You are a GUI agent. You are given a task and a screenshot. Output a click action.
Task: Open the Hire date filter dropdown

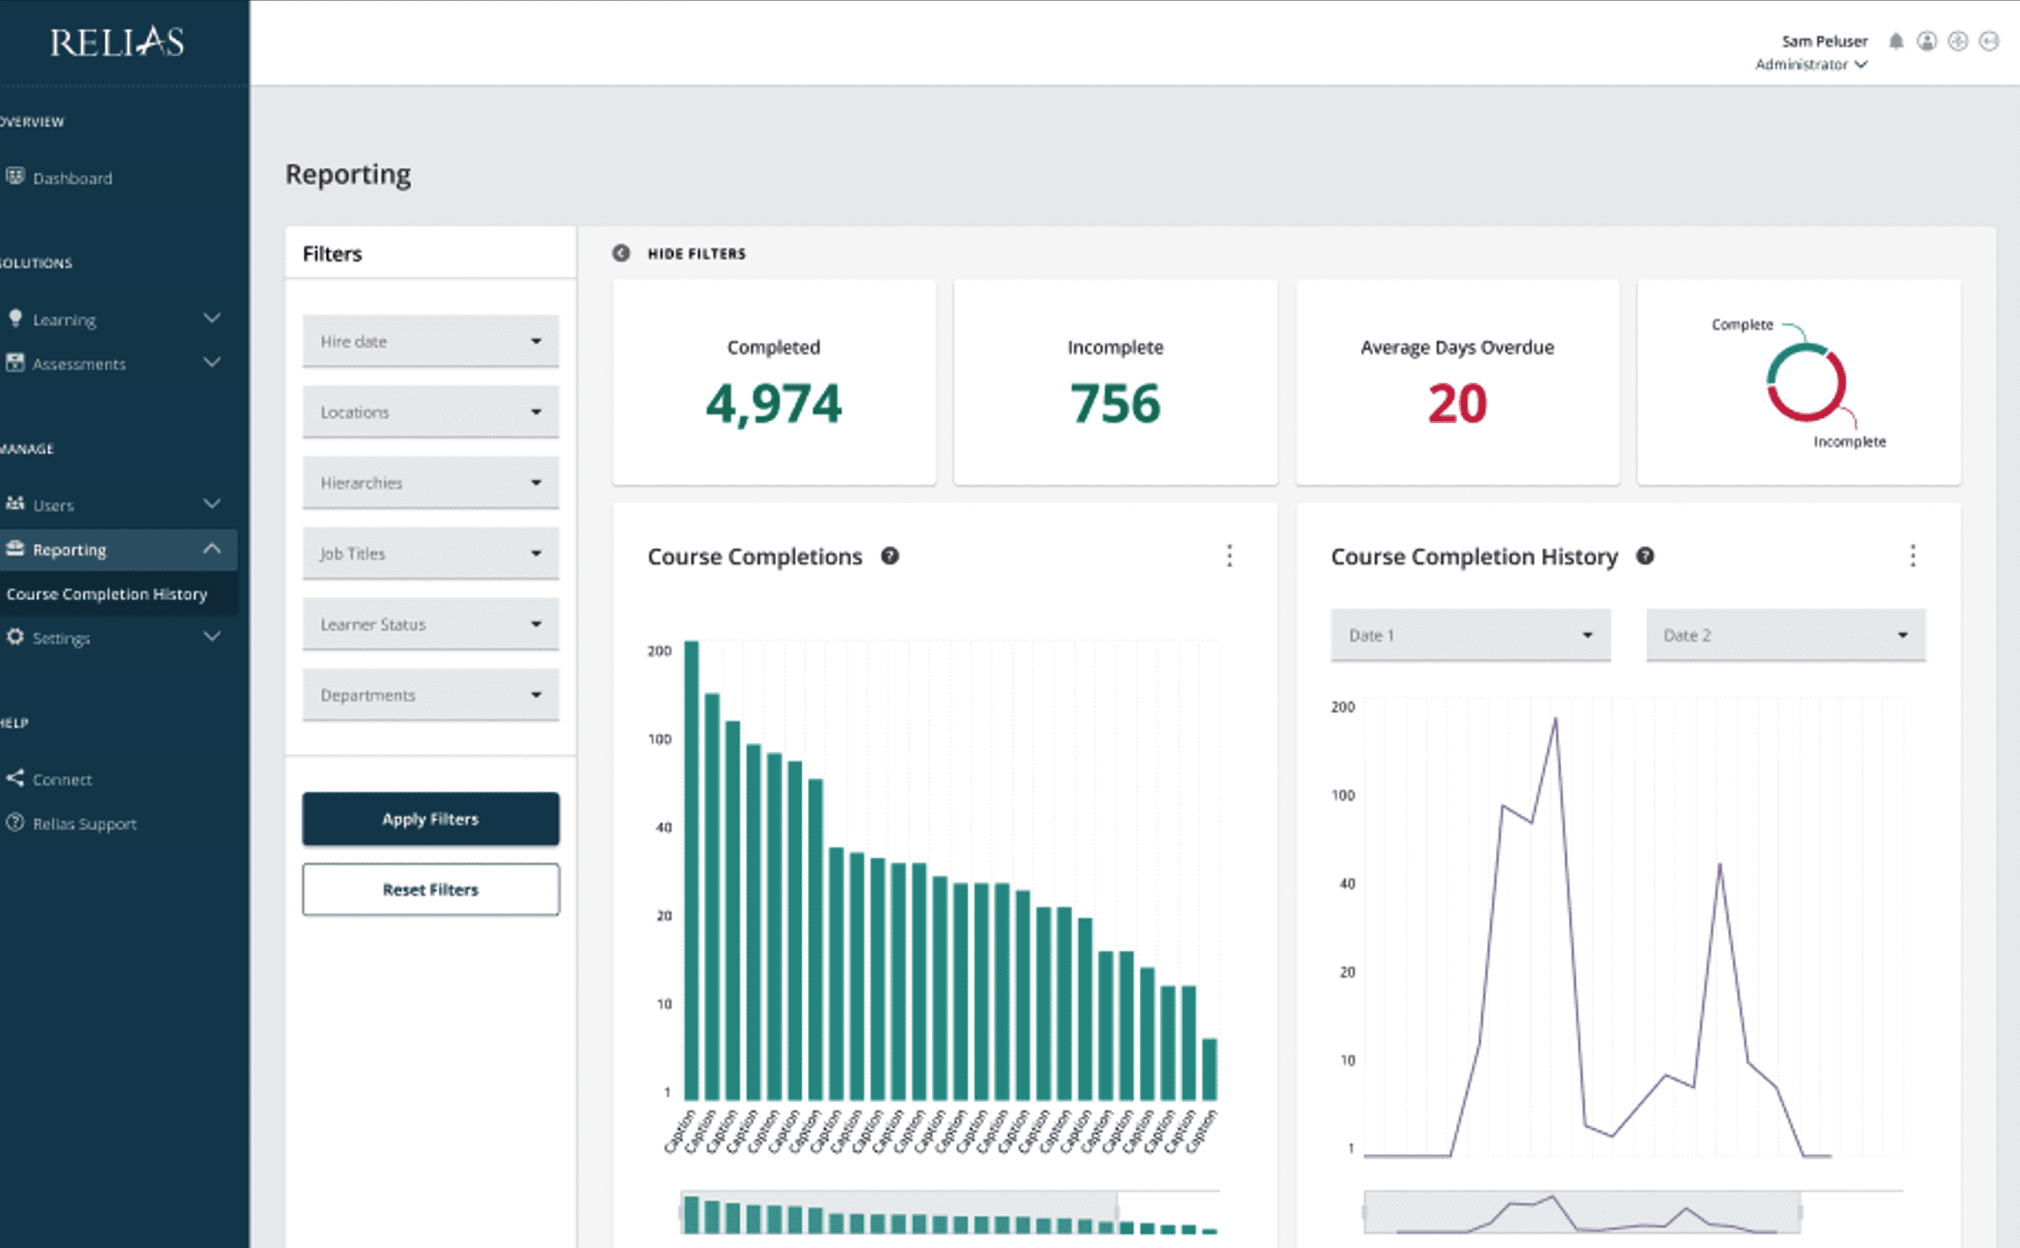tap(431, 341)
